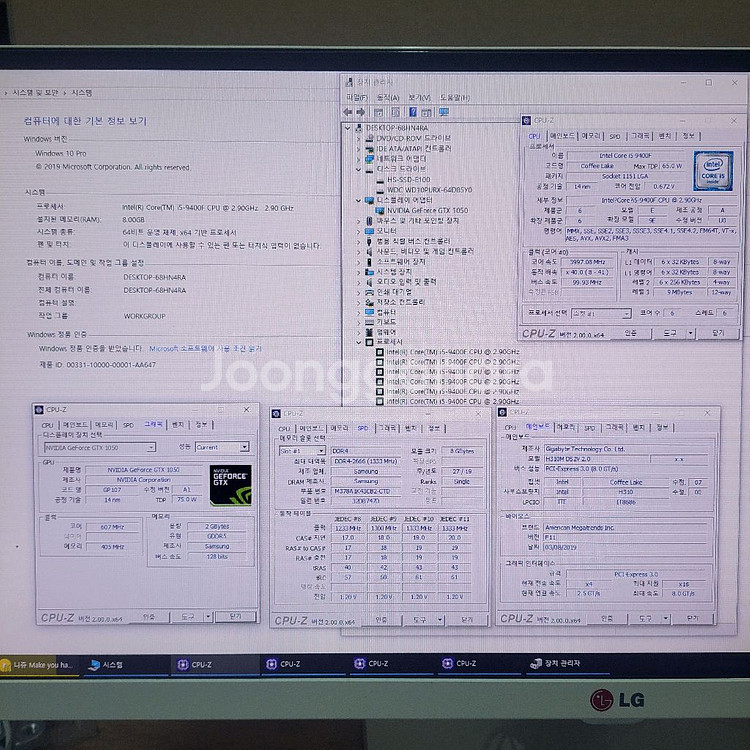Switch to 메모리 tab in the GeForce graphics CPU-Z window
Viewport: 750px width, 750px height.
pos(104,425)
